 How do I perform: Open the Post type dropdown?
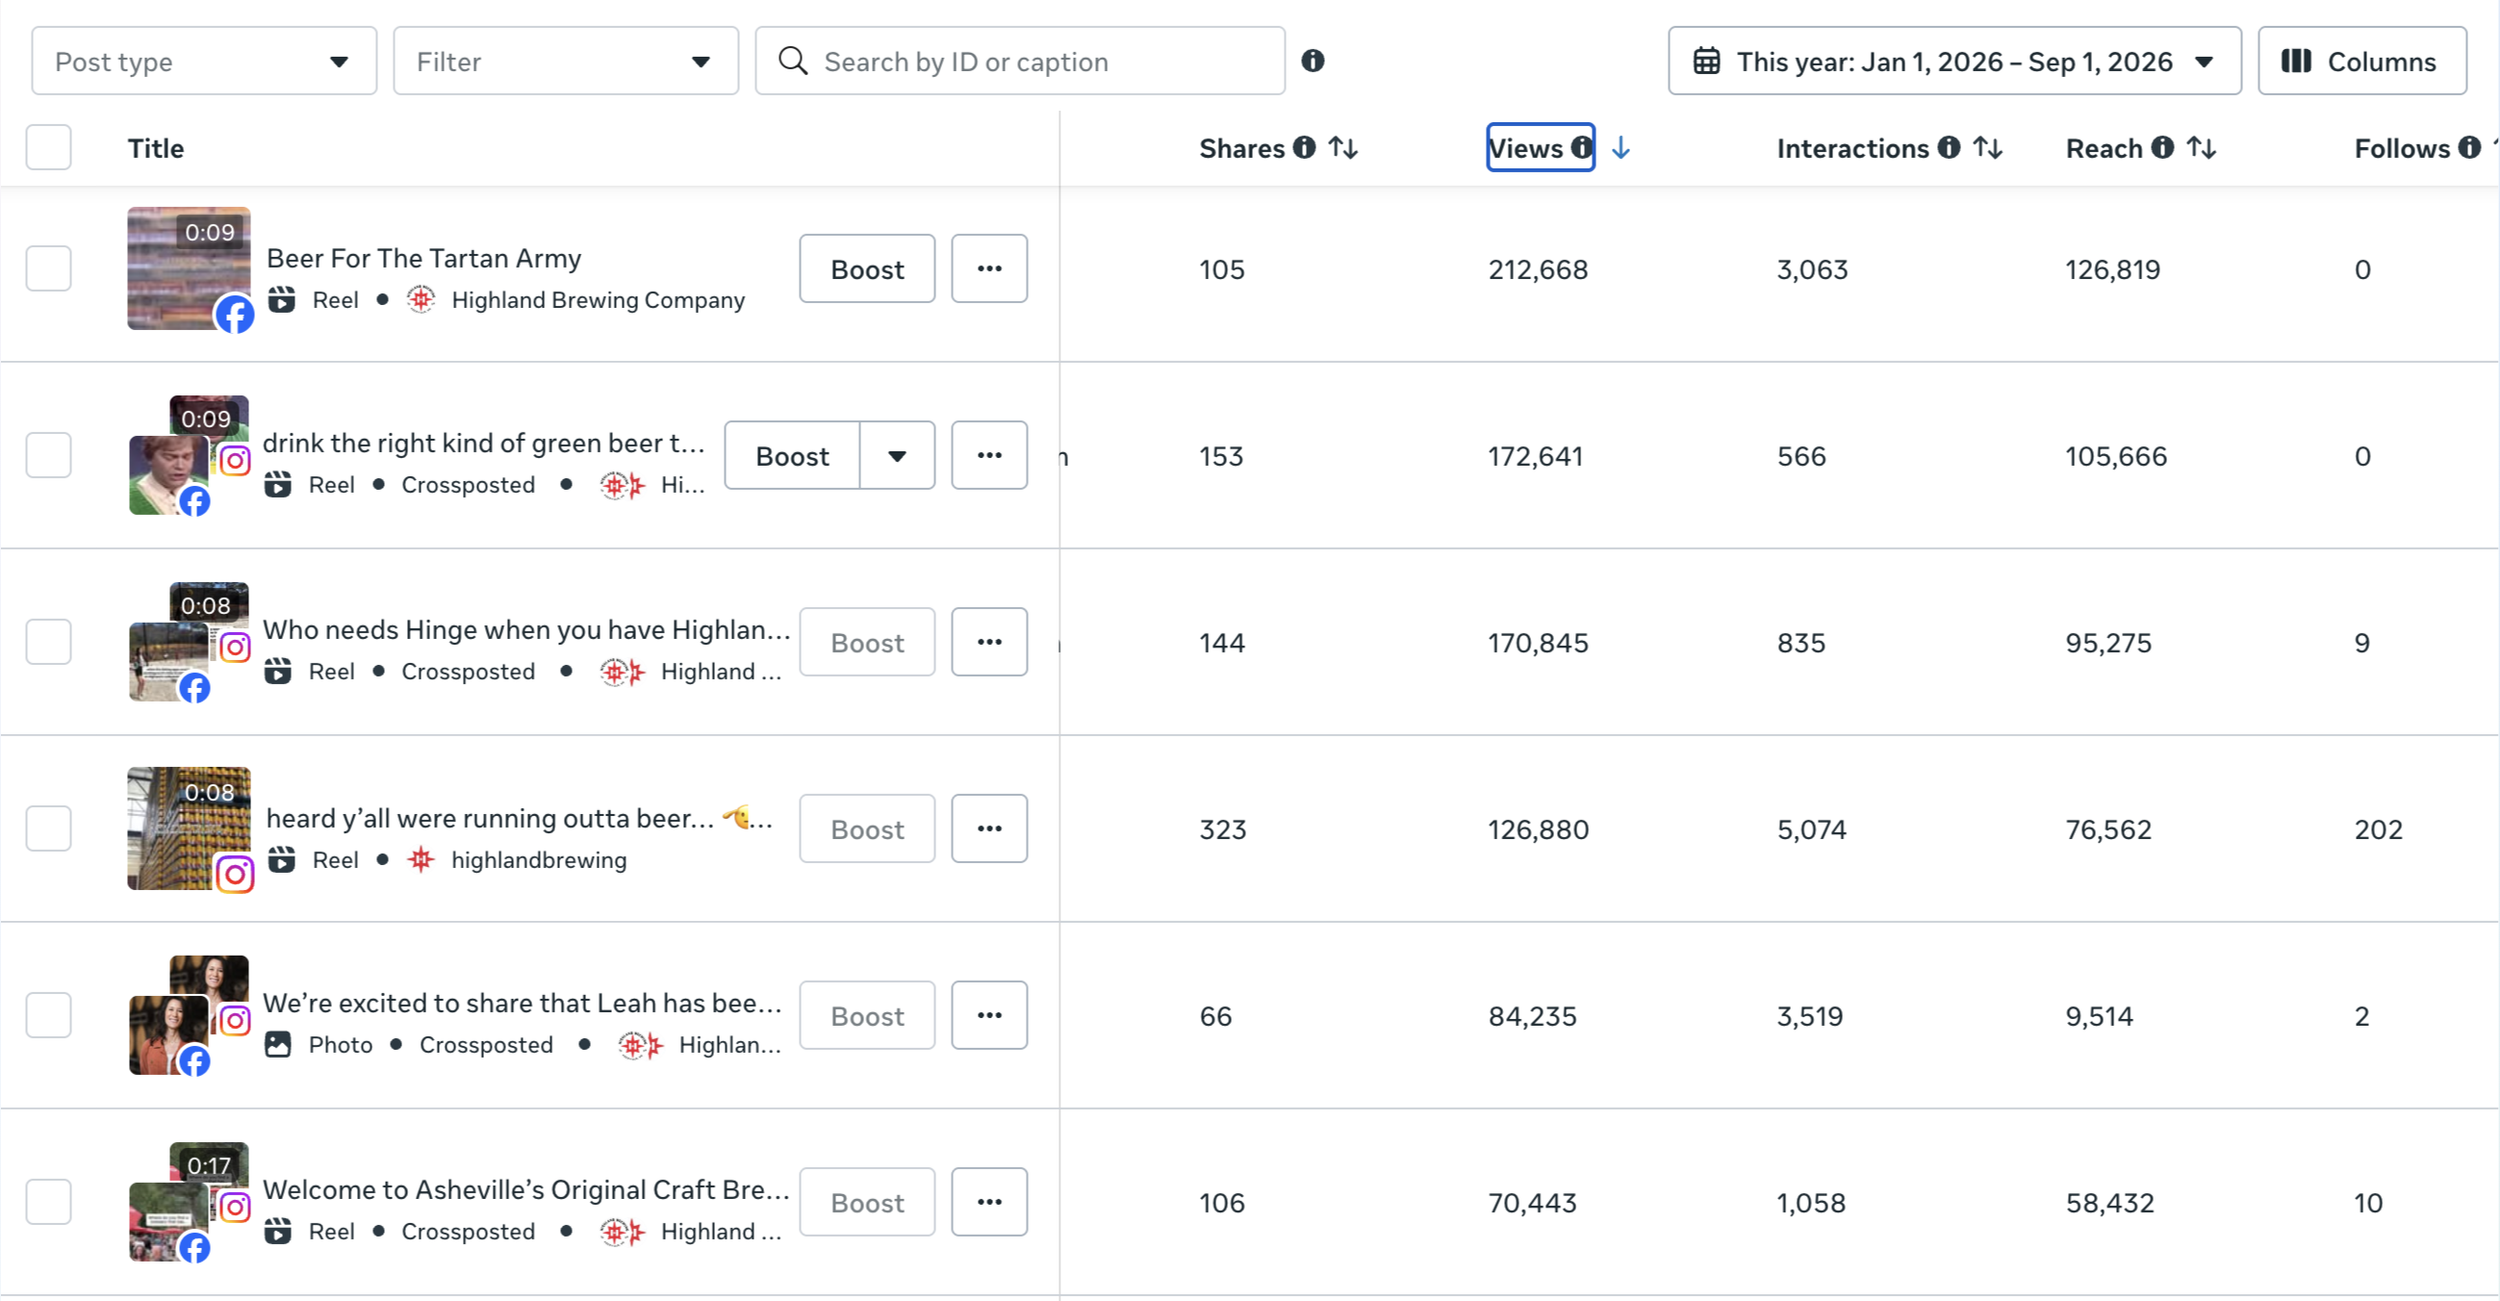point(204,61)
